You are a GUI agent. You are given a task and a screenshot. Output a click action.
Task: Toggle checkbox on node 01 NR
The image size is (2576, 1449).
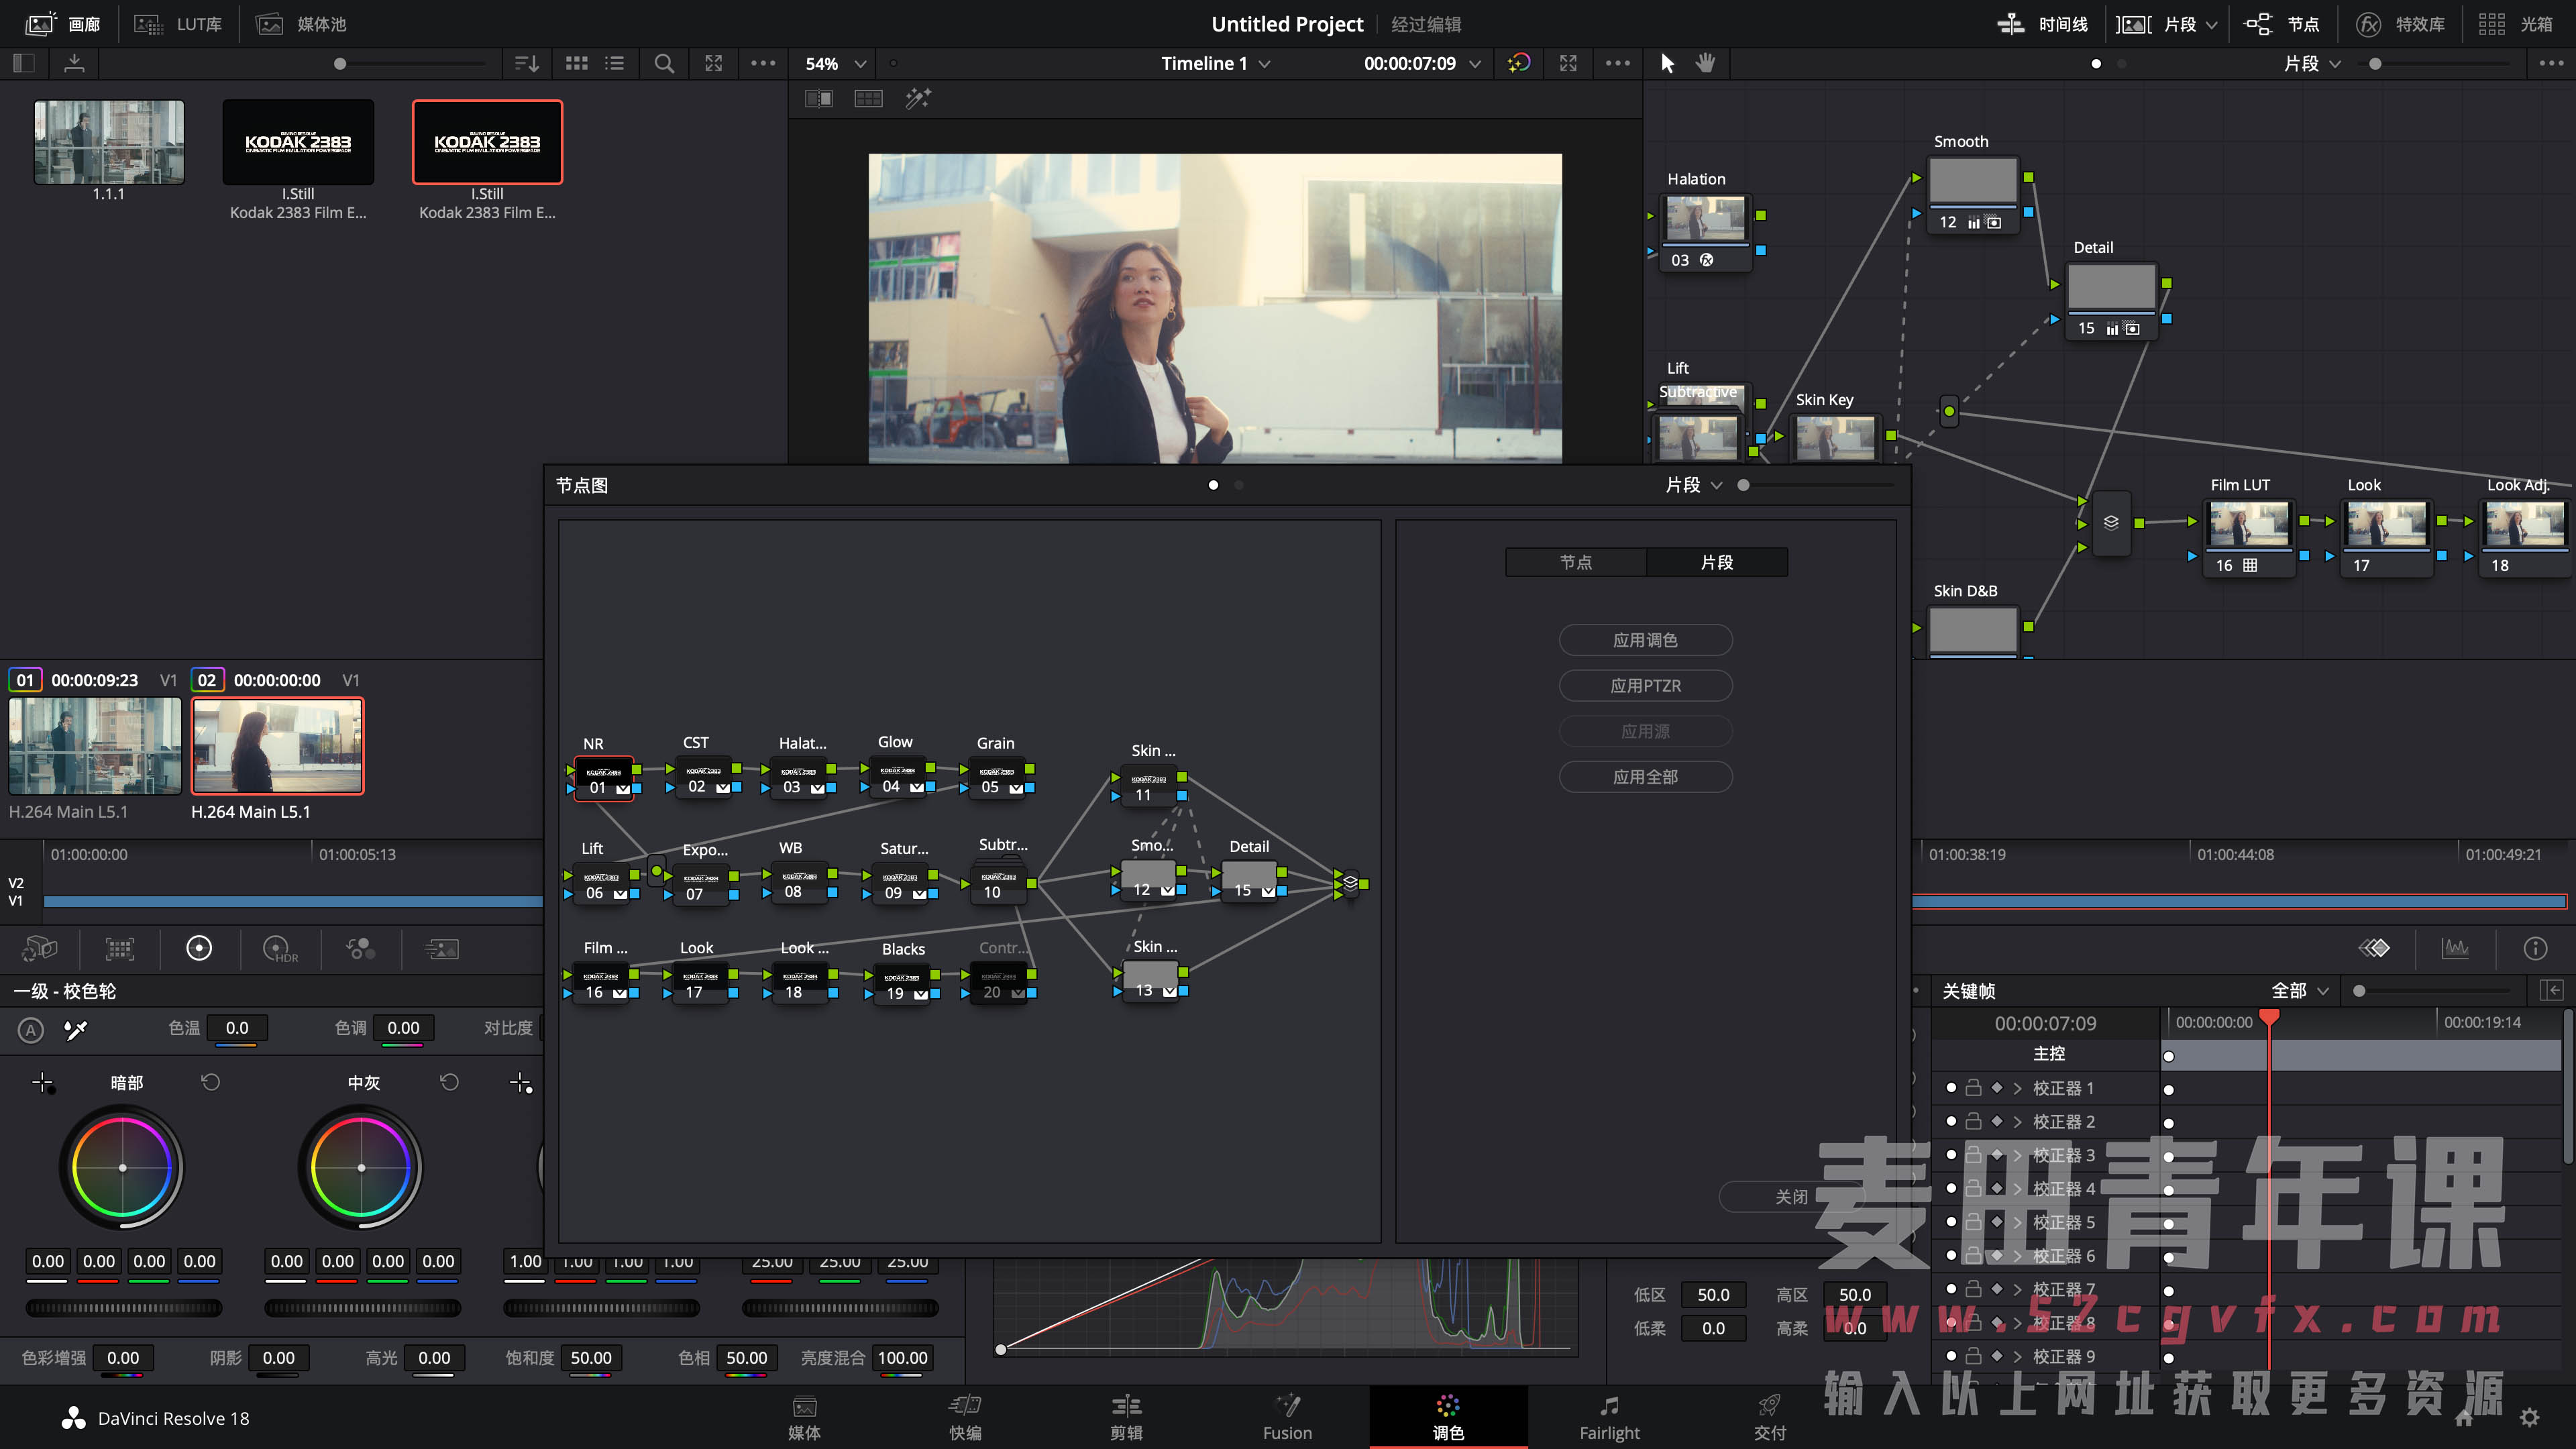coord(623,788)
